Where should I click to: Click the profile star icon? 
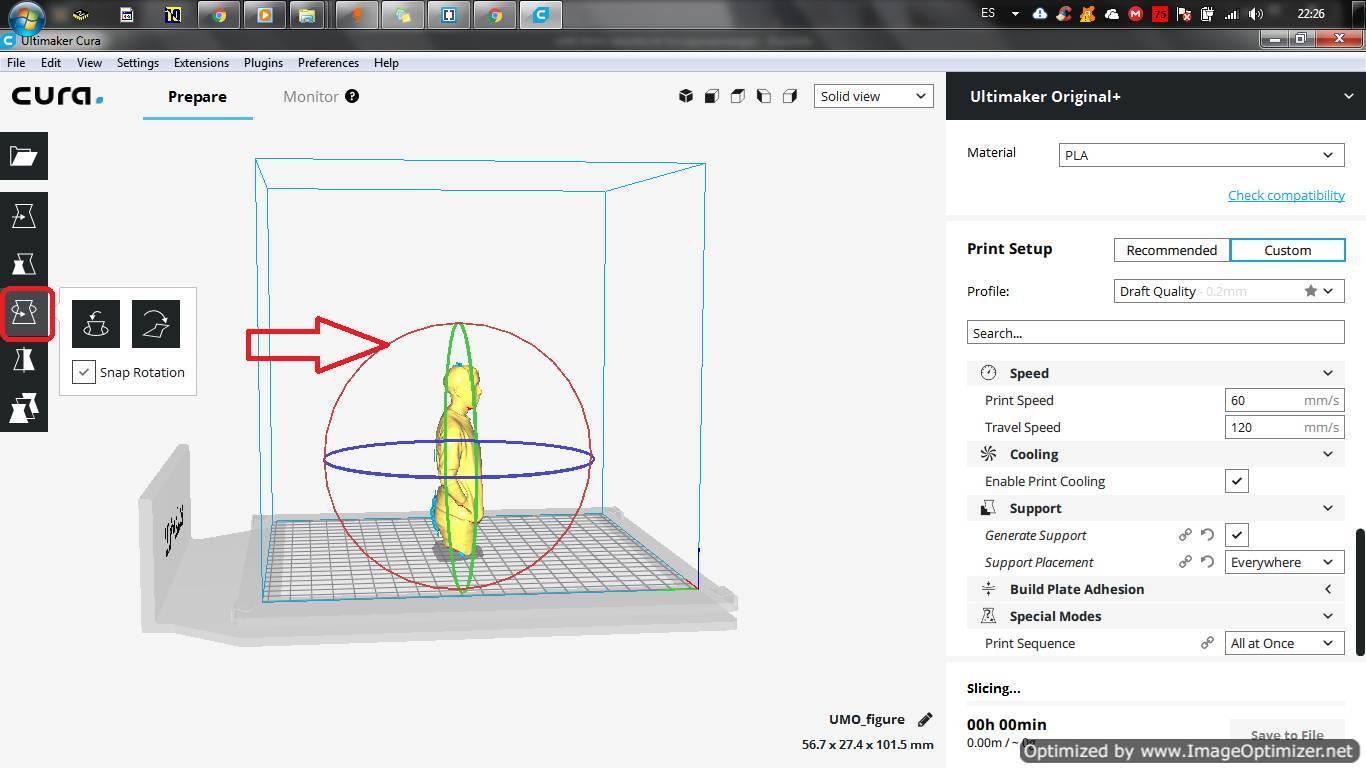click(x=1310, y=291)
